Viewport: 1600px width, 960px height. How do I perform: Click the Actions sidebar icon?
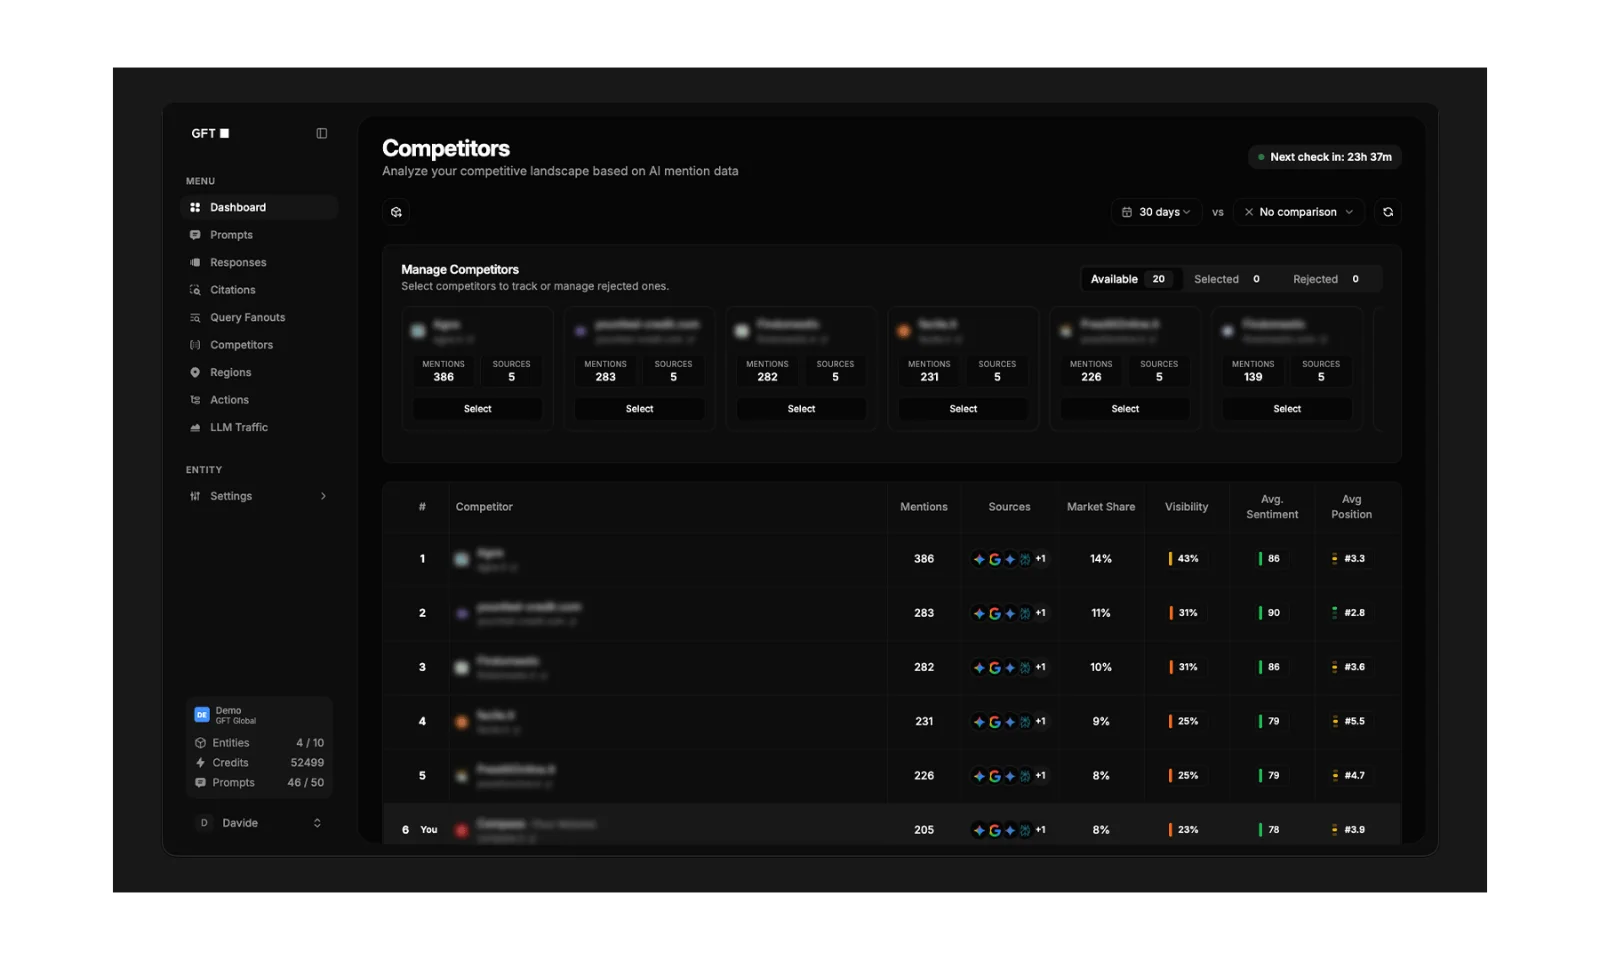(195, 400)
